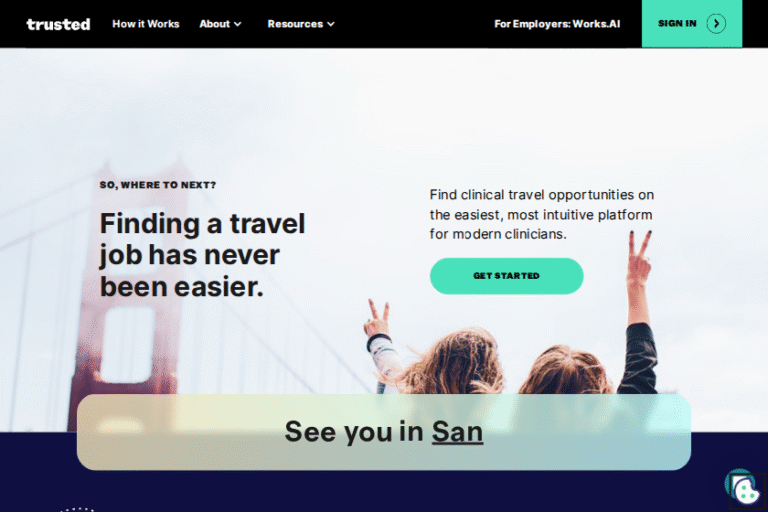Follow the underlined San link
The width and height of the screenshot is (768, 512).
(457, 432)
